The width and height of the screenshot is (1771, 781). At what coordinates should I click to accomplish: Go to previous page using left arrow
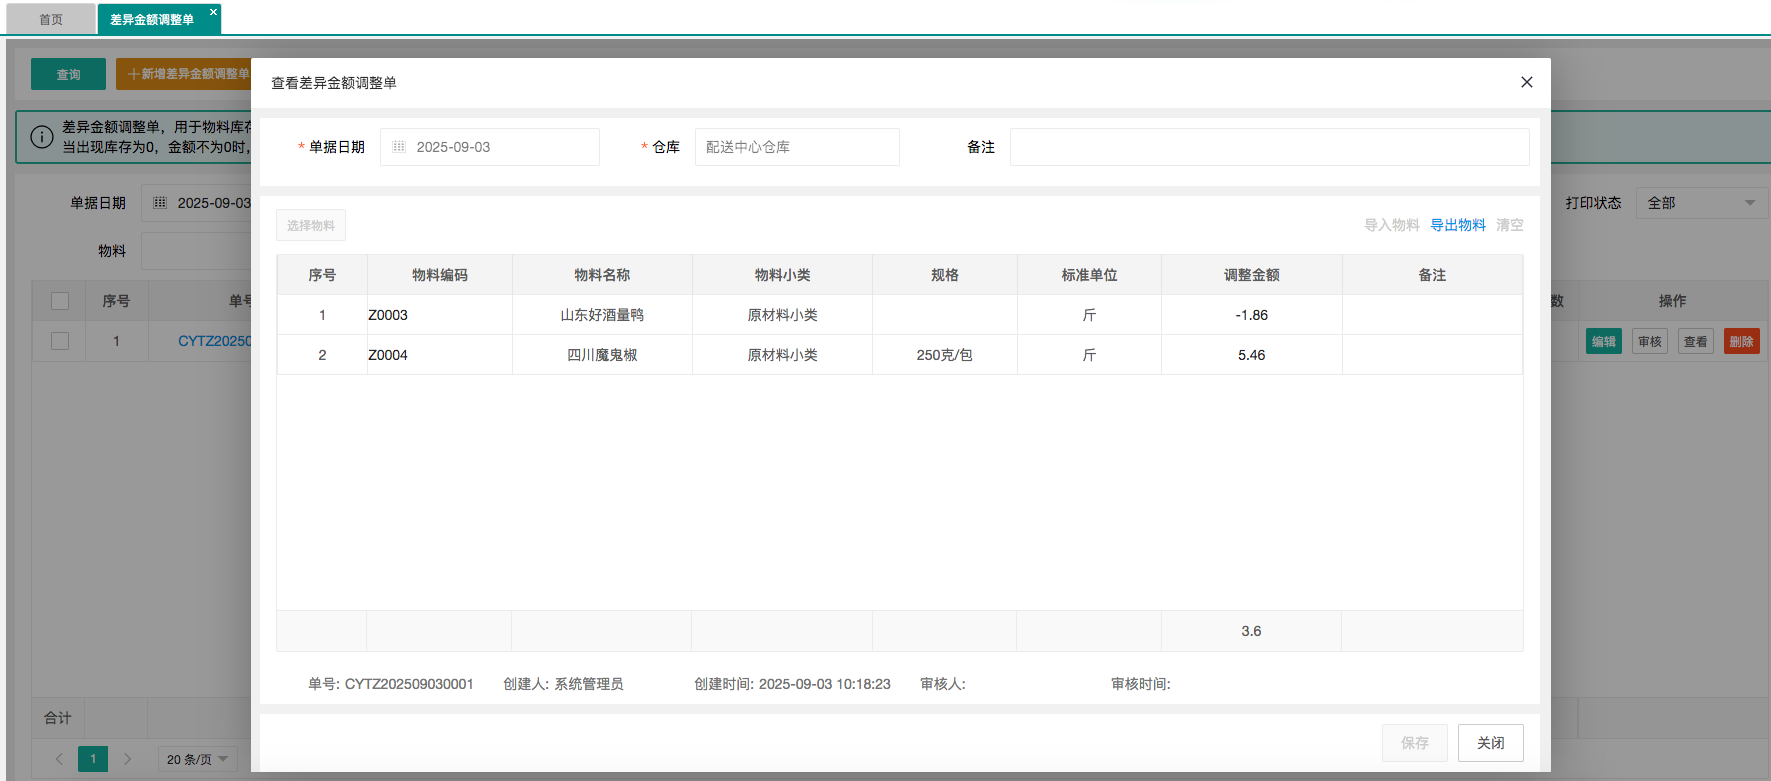coord(59,759)
